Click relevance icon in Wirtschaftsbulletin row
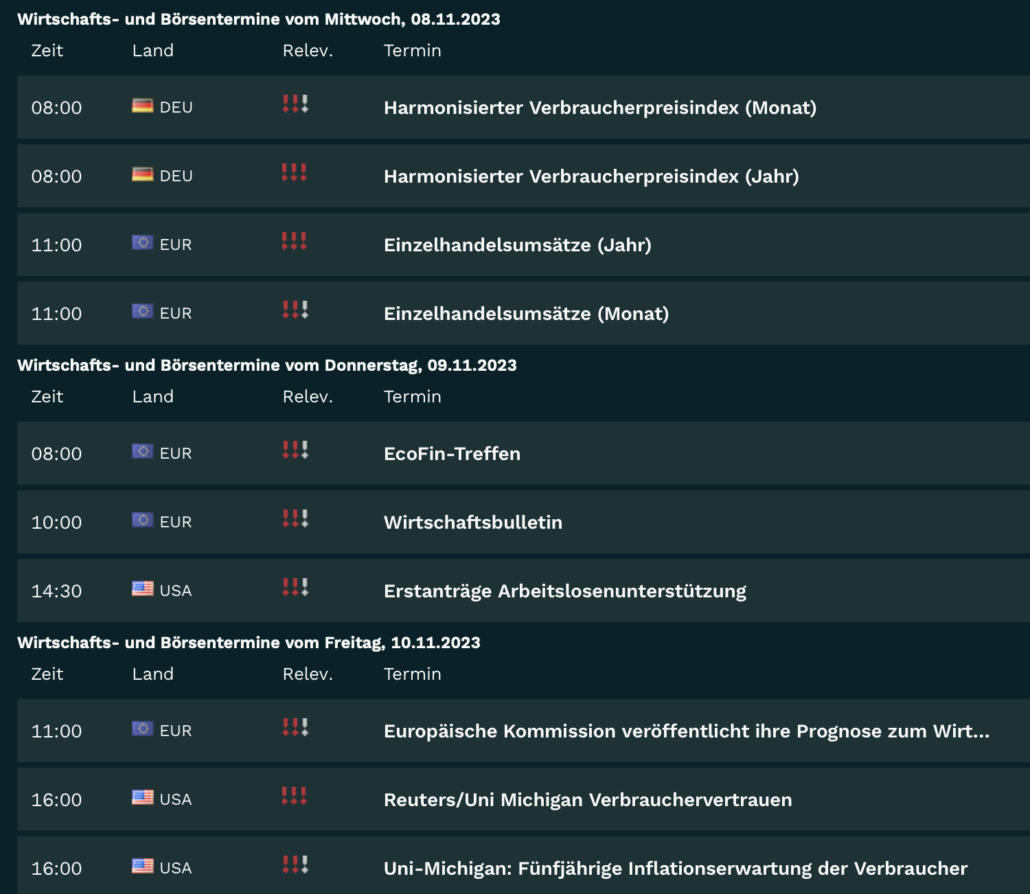The width and height of the screenshot is (1030, 894). (295, 519)
